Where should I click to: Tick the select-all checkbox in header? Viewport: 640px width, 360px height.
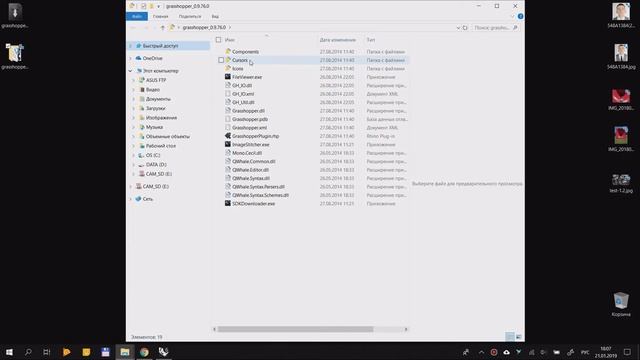[x=218, y=40]
